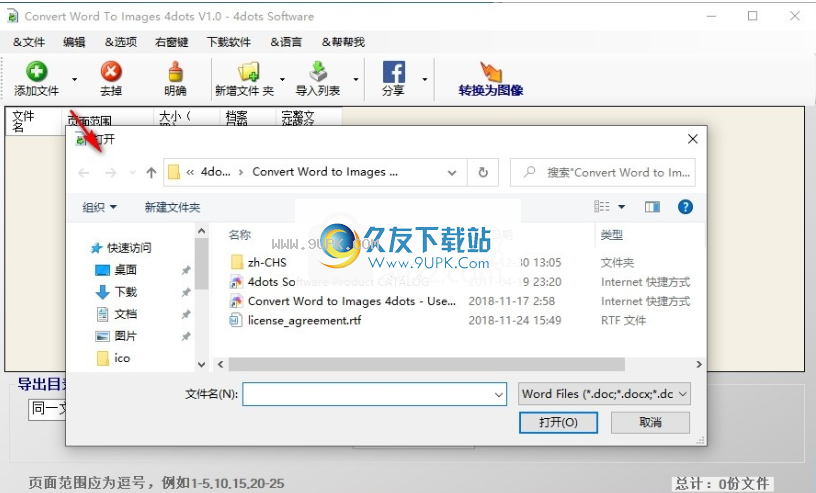Select the license_agreement.rtf file
This screenshot has height=493, width=816.
(x=295, y=320)
